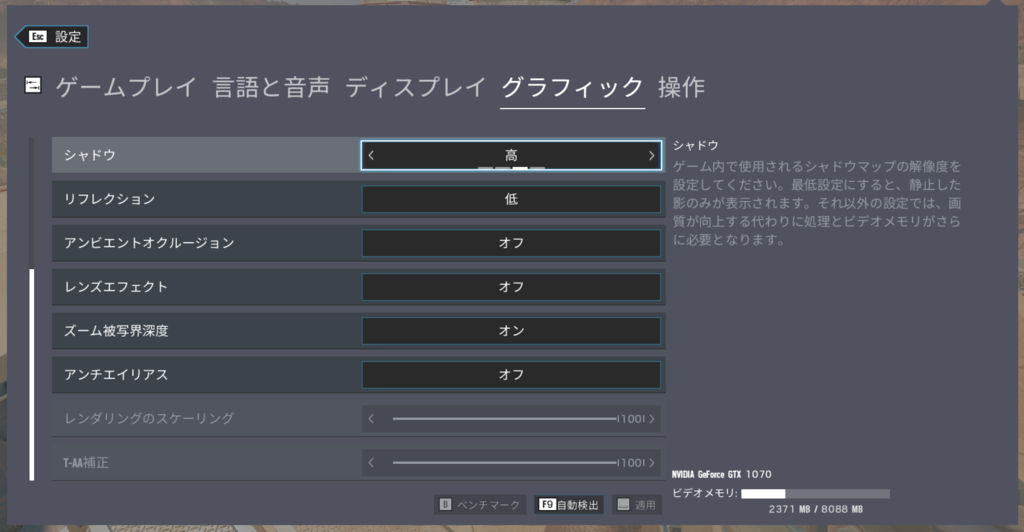Change the アンチエイリアス オフ value
1024x532 pixels.
[x=511, y=375]
